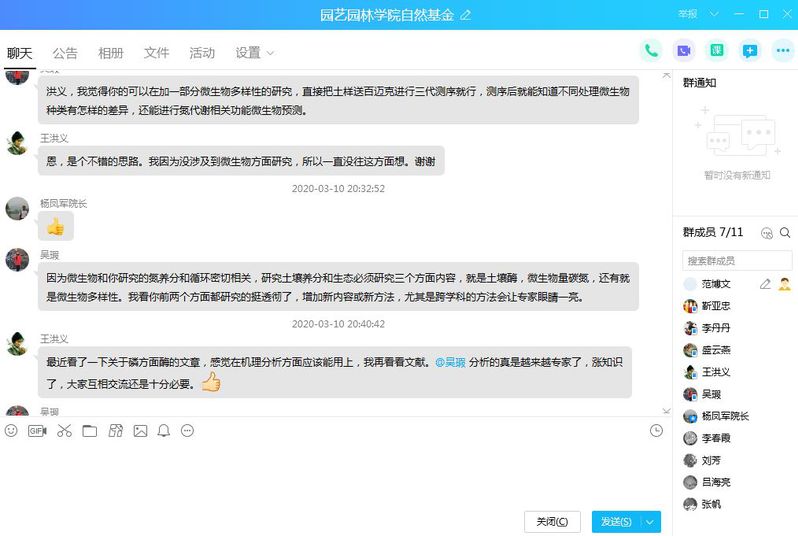Select member 杨凤军院长 in members list

pyautogui.click(x=724, y=416)
